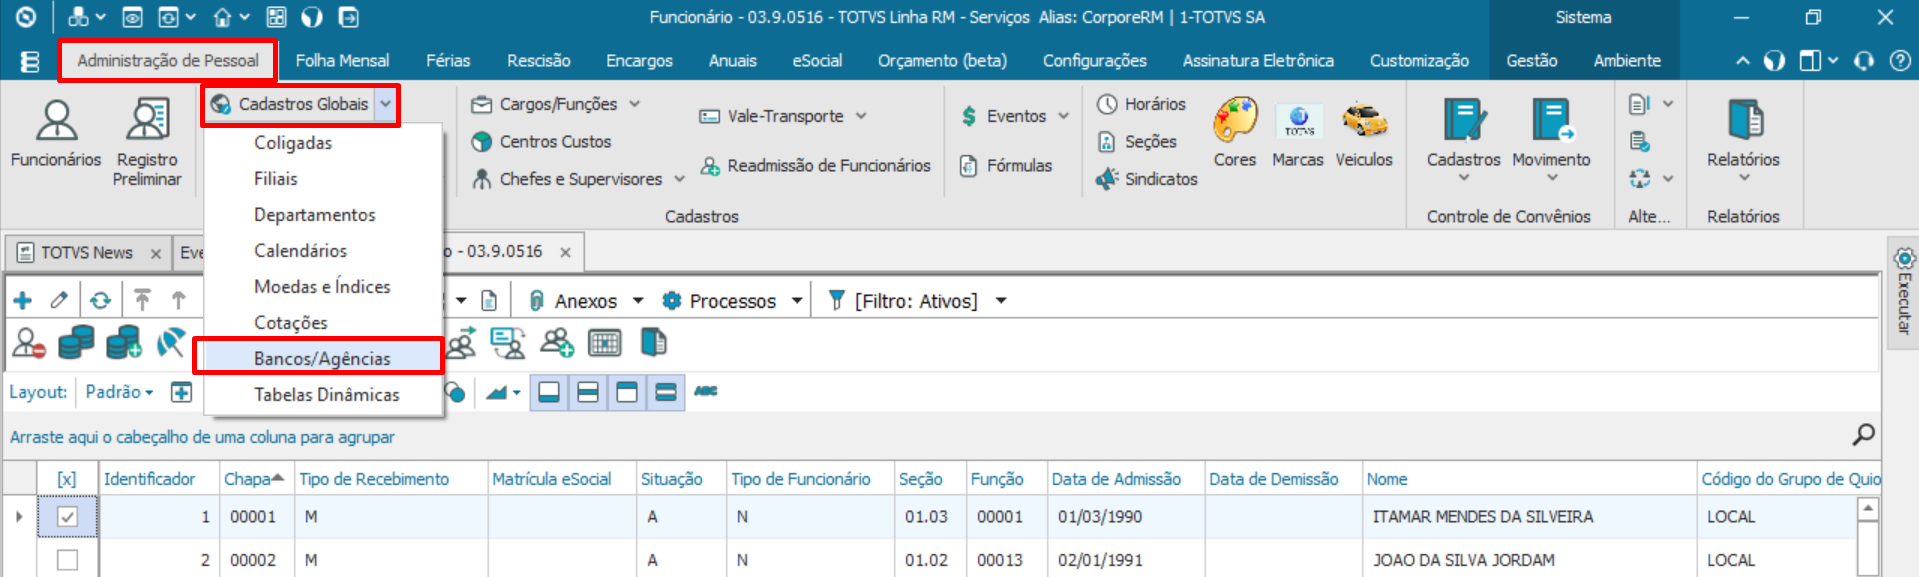Toggle the top panel layout button
Image resolution: width=1919 pixels, height=577 pixels.
tap(627, 392)
